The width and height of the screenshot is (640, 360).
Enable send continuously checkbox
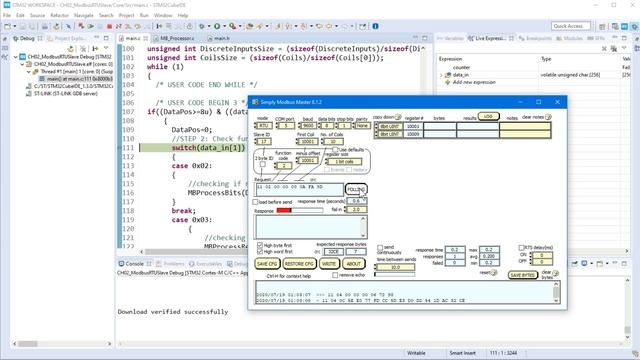pos(380,248)
